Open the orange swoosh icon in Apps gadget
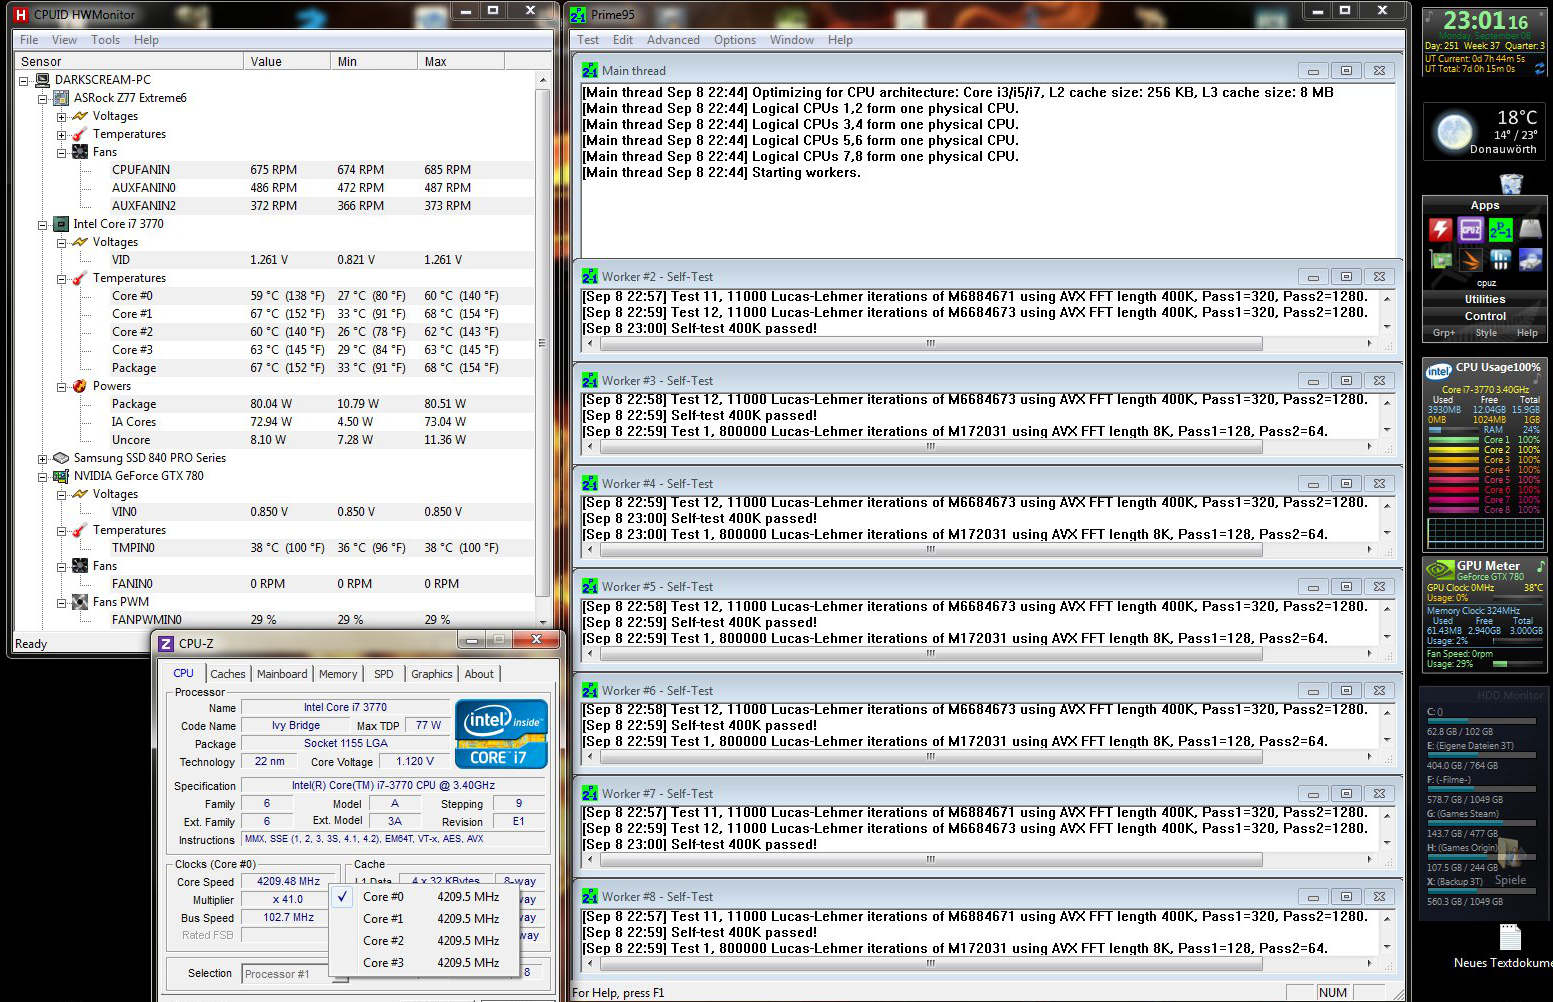This screenshot has width=1553, height=1002. coord(1470,260)
